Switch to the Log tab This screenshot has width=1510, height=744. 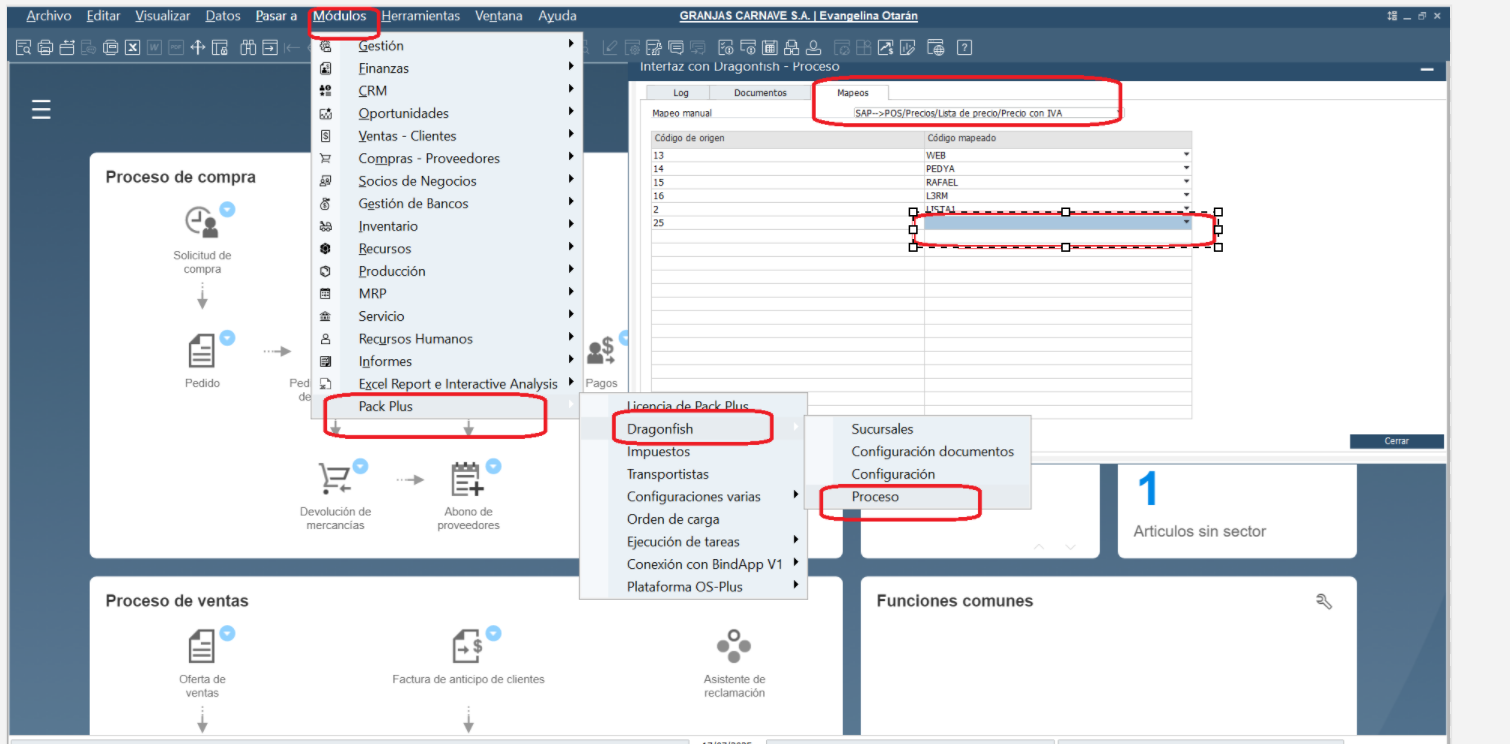(x=681, y=93)
